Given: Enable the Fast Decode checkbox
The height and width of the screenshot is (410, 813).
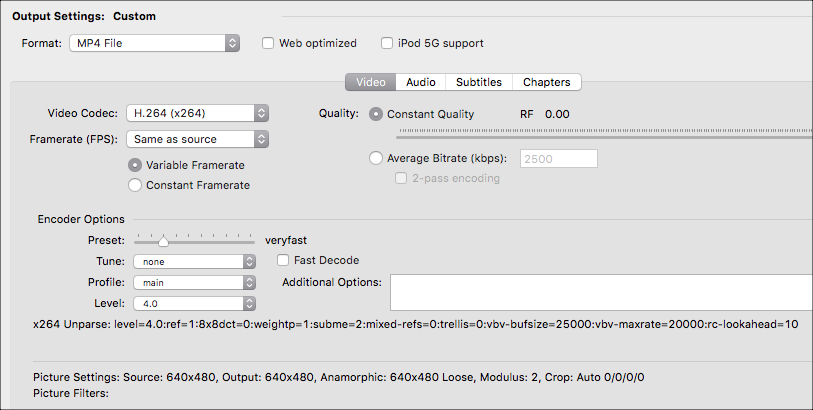Looking at the screenshot, I should pos(283,260).
